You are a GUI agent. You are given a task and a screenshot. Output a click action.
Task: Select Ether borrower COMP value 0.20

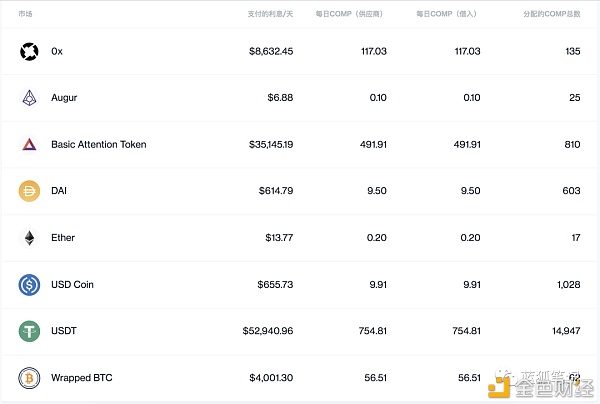(471, 238)
